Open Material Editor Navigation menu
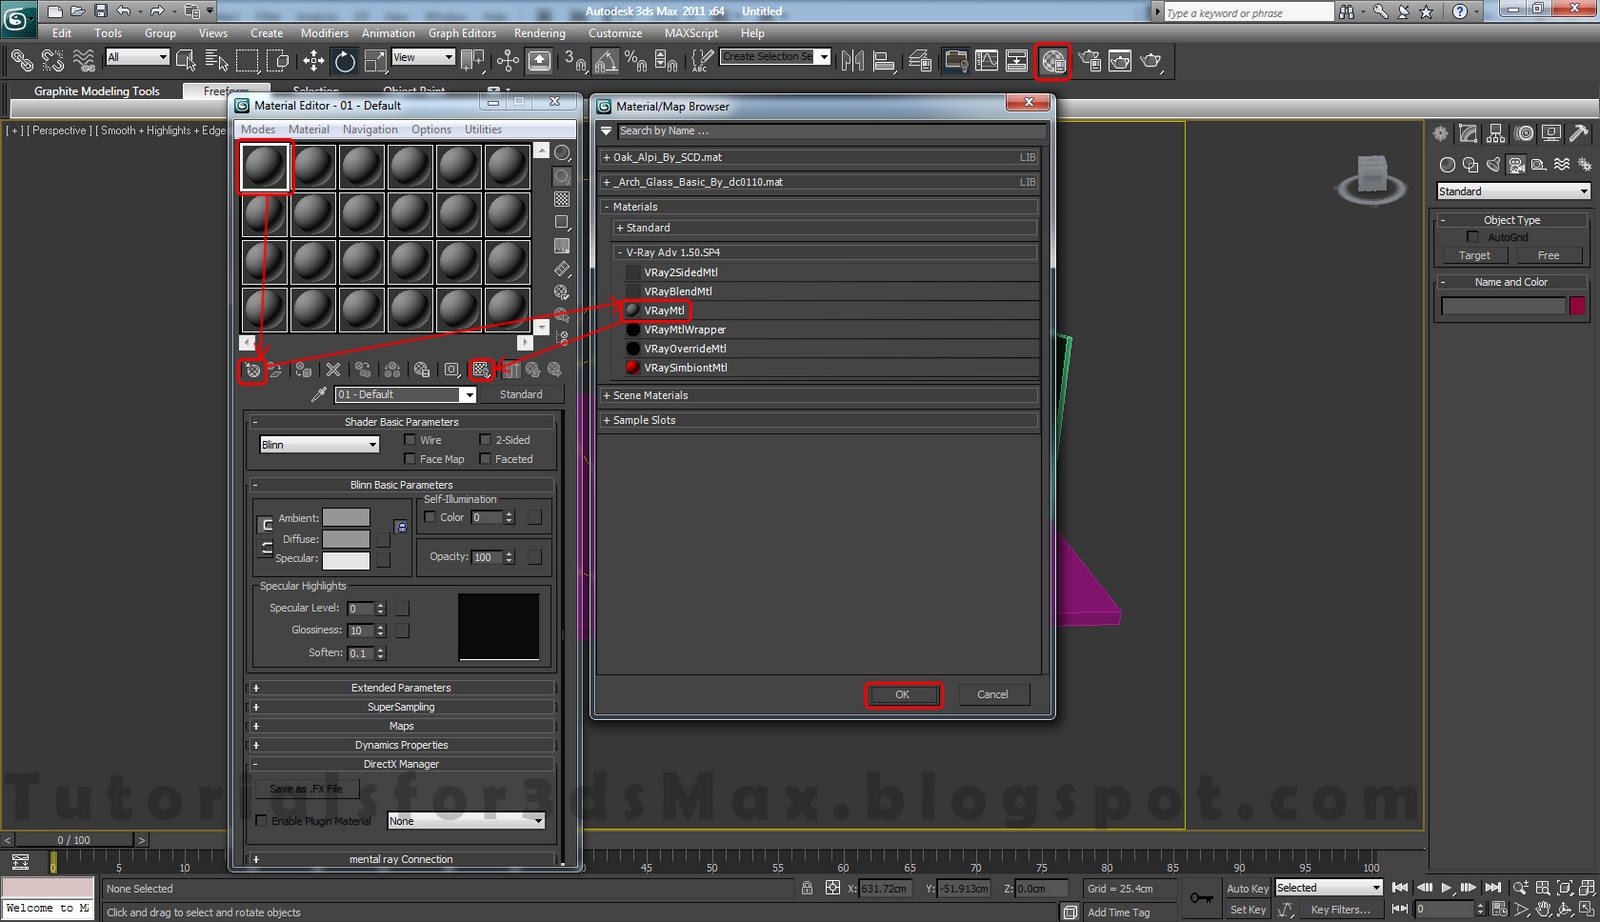This screenshot has height=922, width=1600. click(x=370, y=129)
